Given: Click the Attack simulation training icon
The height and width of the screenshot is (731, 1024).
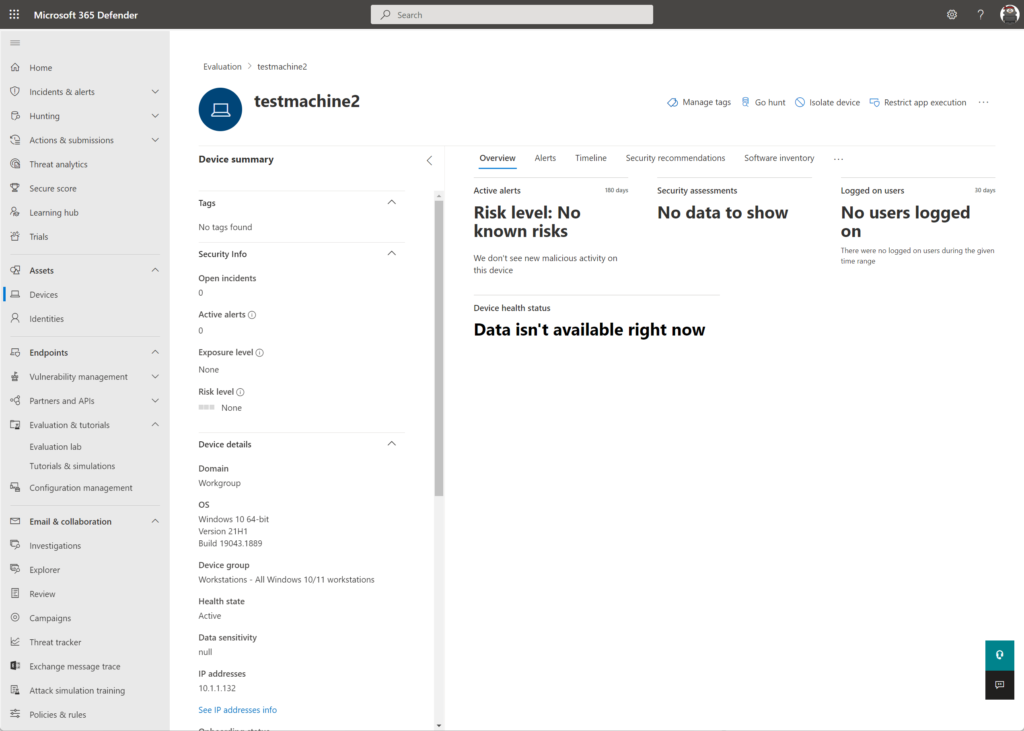Looking at the screenshot, I should 15,690.
